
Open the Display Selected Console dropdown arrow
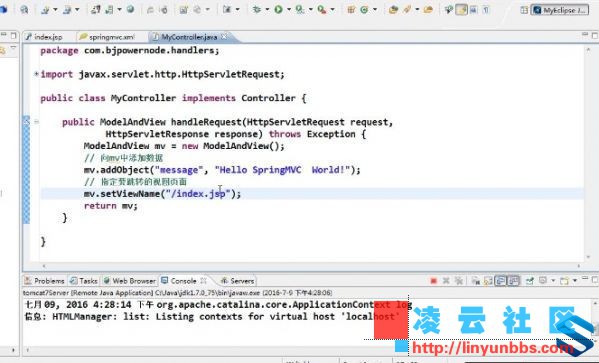tap(553, 281)
